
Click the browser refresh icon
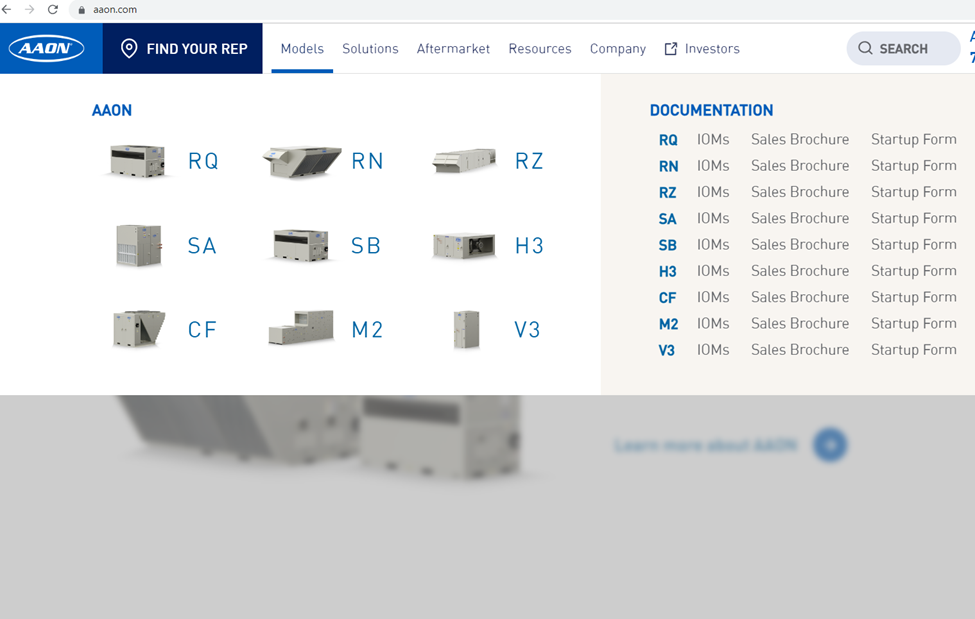click(53, 10)
